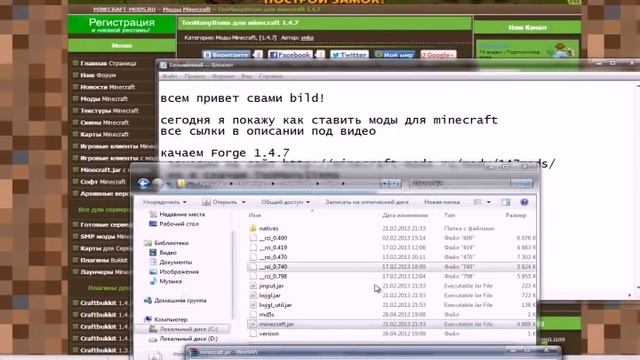Sort files by Дата изменения column
Viewport: 640px width, 360px height.
(x=405, y=215)
